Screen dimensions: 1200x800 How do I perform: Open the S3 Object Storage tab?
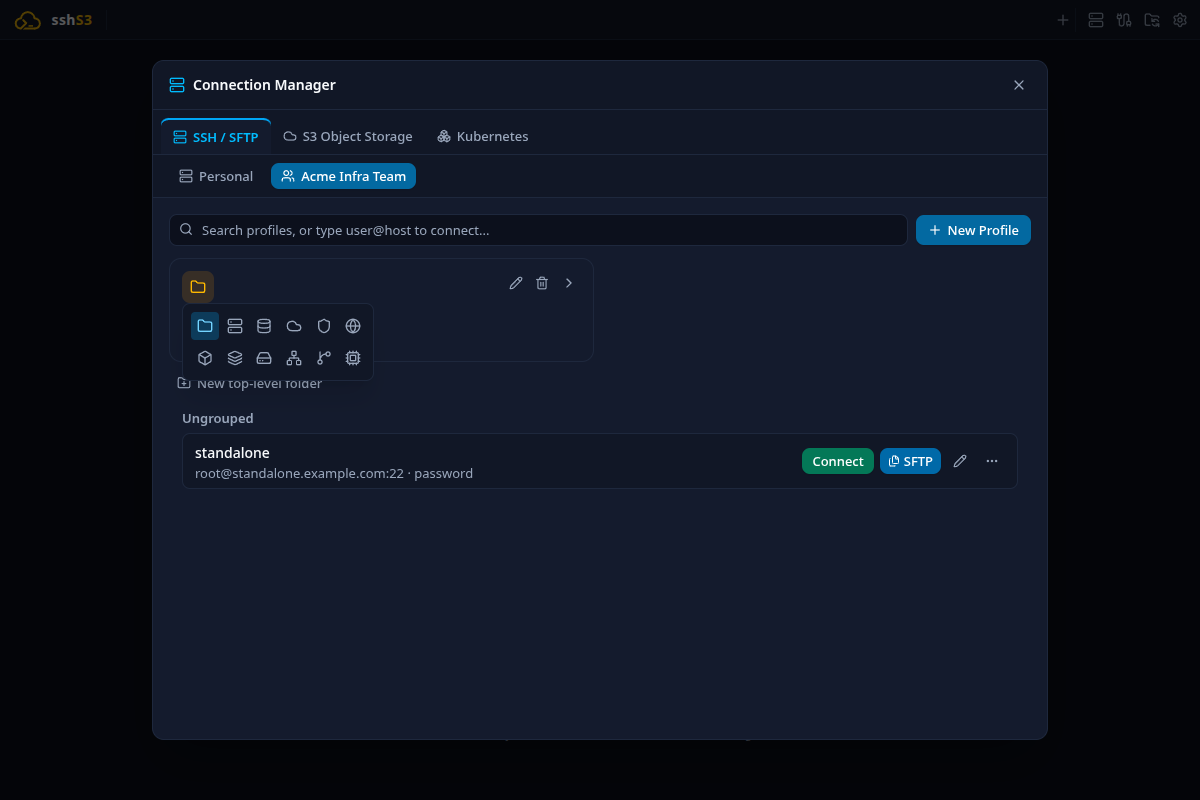[348, 137]
